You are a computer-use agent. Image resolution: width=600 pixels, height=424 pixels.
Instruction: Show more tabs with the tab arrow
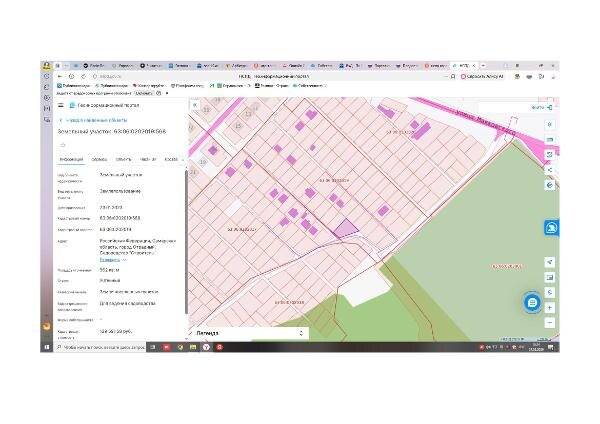point(183,160)
